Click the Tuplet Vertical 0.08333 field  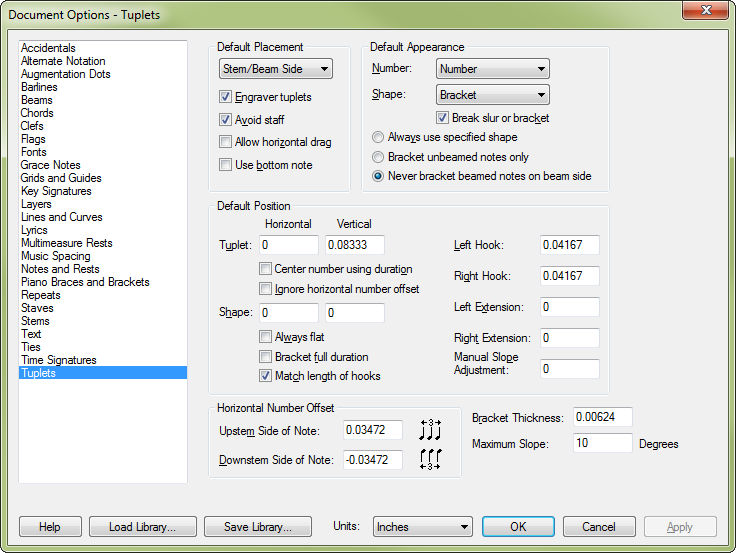[355, 245]
